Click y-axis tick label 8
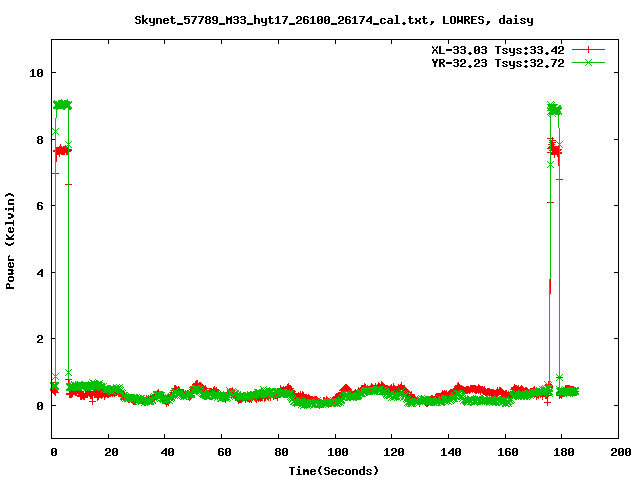640x480 pixels. (40, 140)
